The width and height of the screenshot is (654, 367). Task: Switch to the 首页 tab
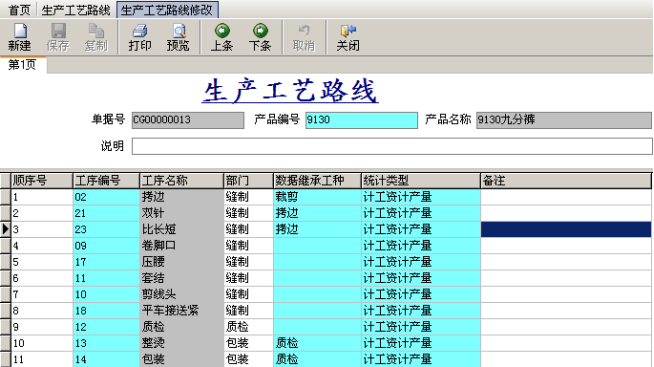19,10
